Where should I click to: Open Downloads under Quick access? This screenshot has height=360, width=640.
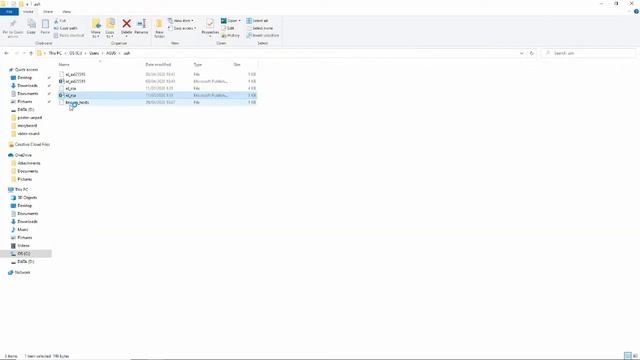pos(27,86)
